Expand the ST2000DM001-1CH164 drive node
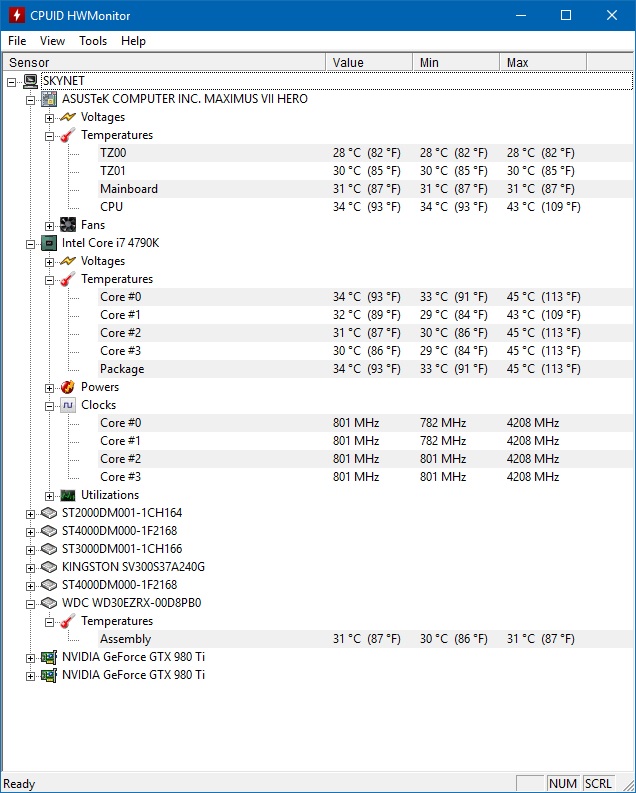636x793 pixels. [x=31, y=513]
